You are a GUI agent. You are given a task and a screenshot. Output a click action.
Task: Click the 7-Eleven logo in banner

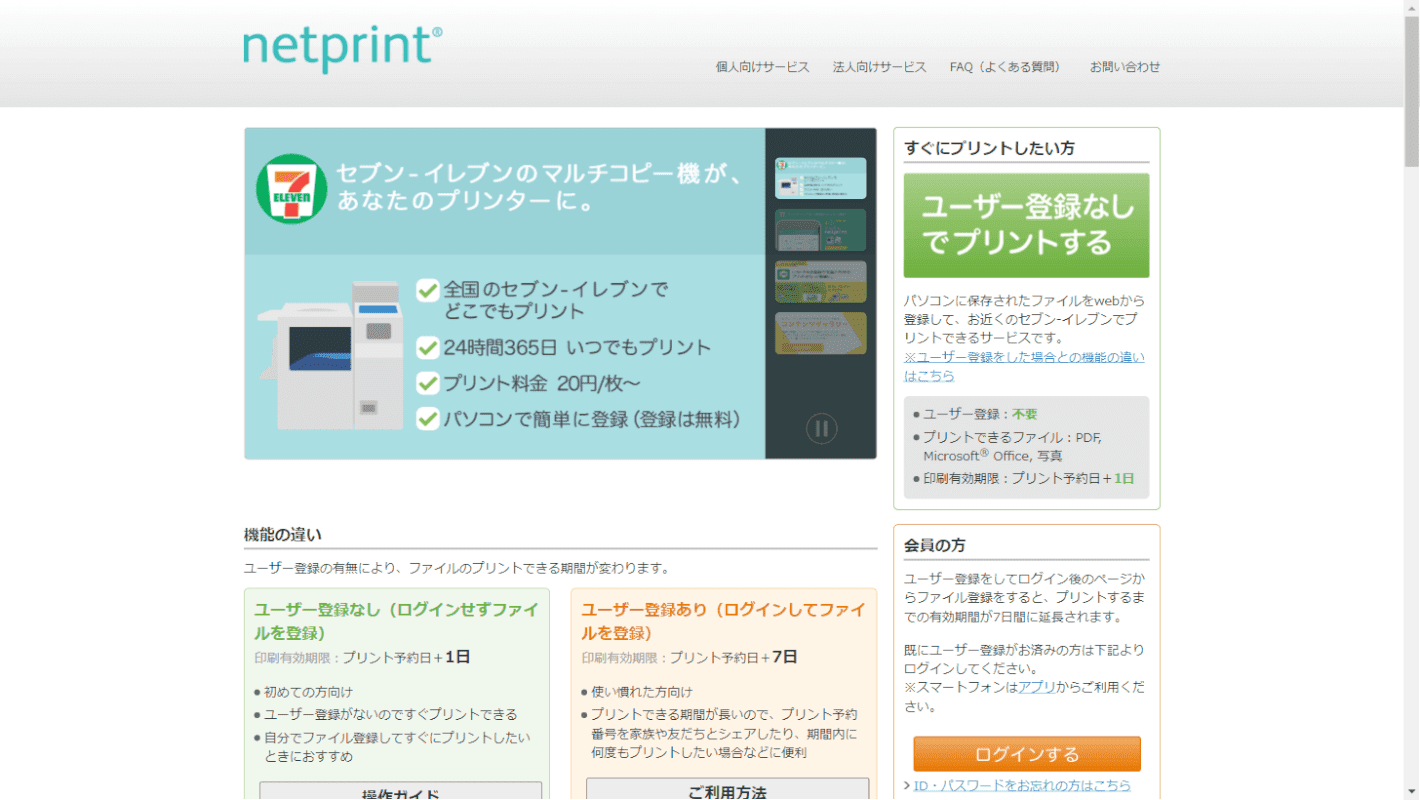[291, 189]
